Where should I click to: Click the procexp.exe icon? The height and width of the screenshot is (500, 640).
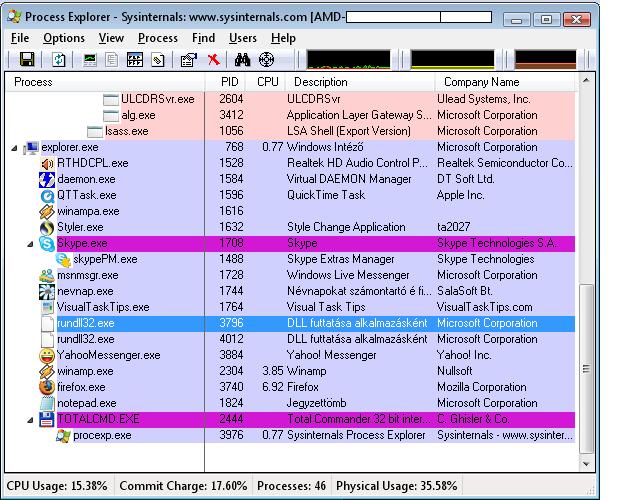click(x=63, y=436)
